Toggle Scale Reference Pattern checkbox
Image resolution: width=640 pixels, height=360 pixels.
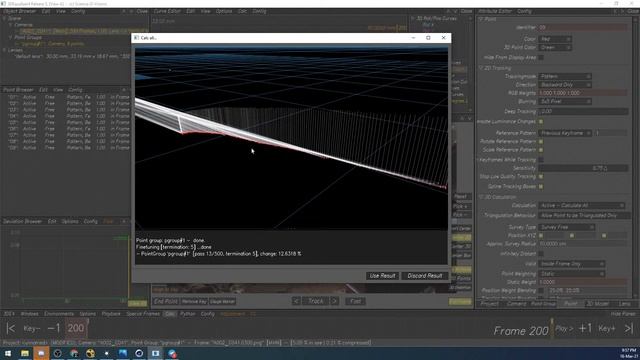pyautogui.click(x=541, y=150)
